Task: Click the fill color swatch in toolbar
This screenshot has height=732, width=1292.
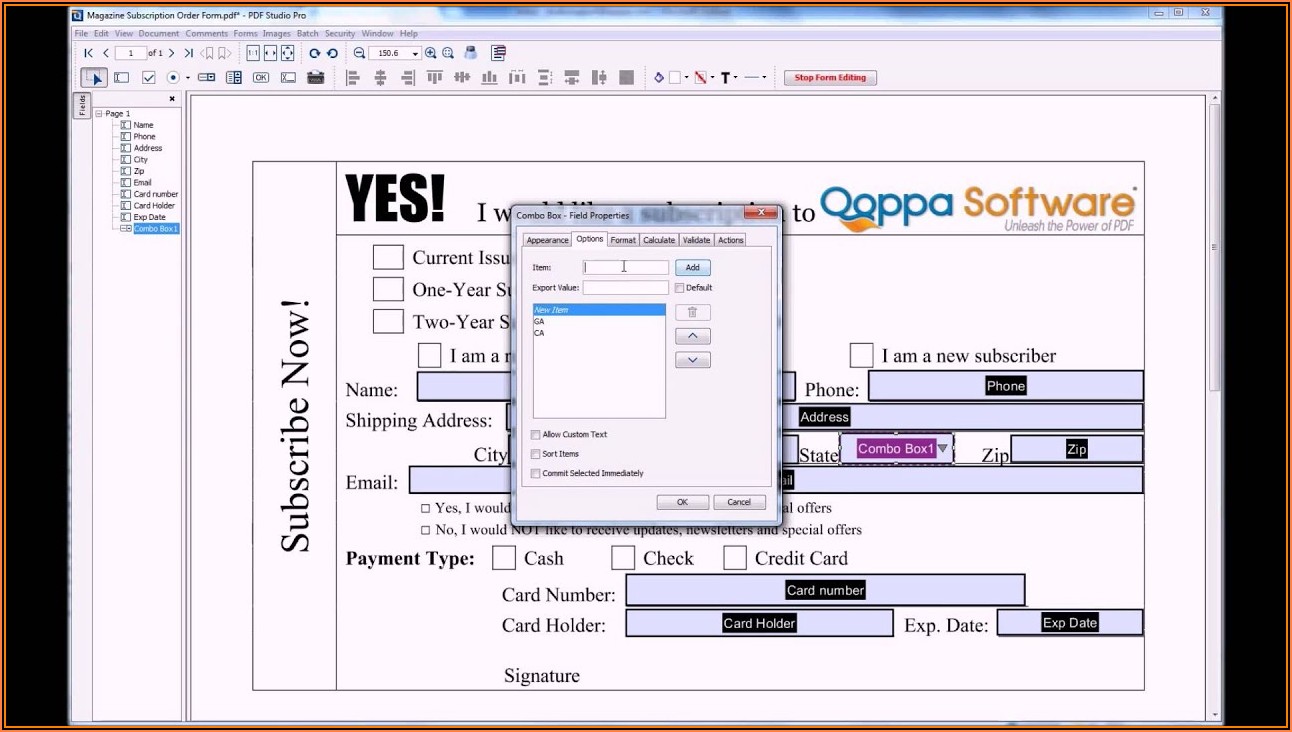Action: pos(675,78)
